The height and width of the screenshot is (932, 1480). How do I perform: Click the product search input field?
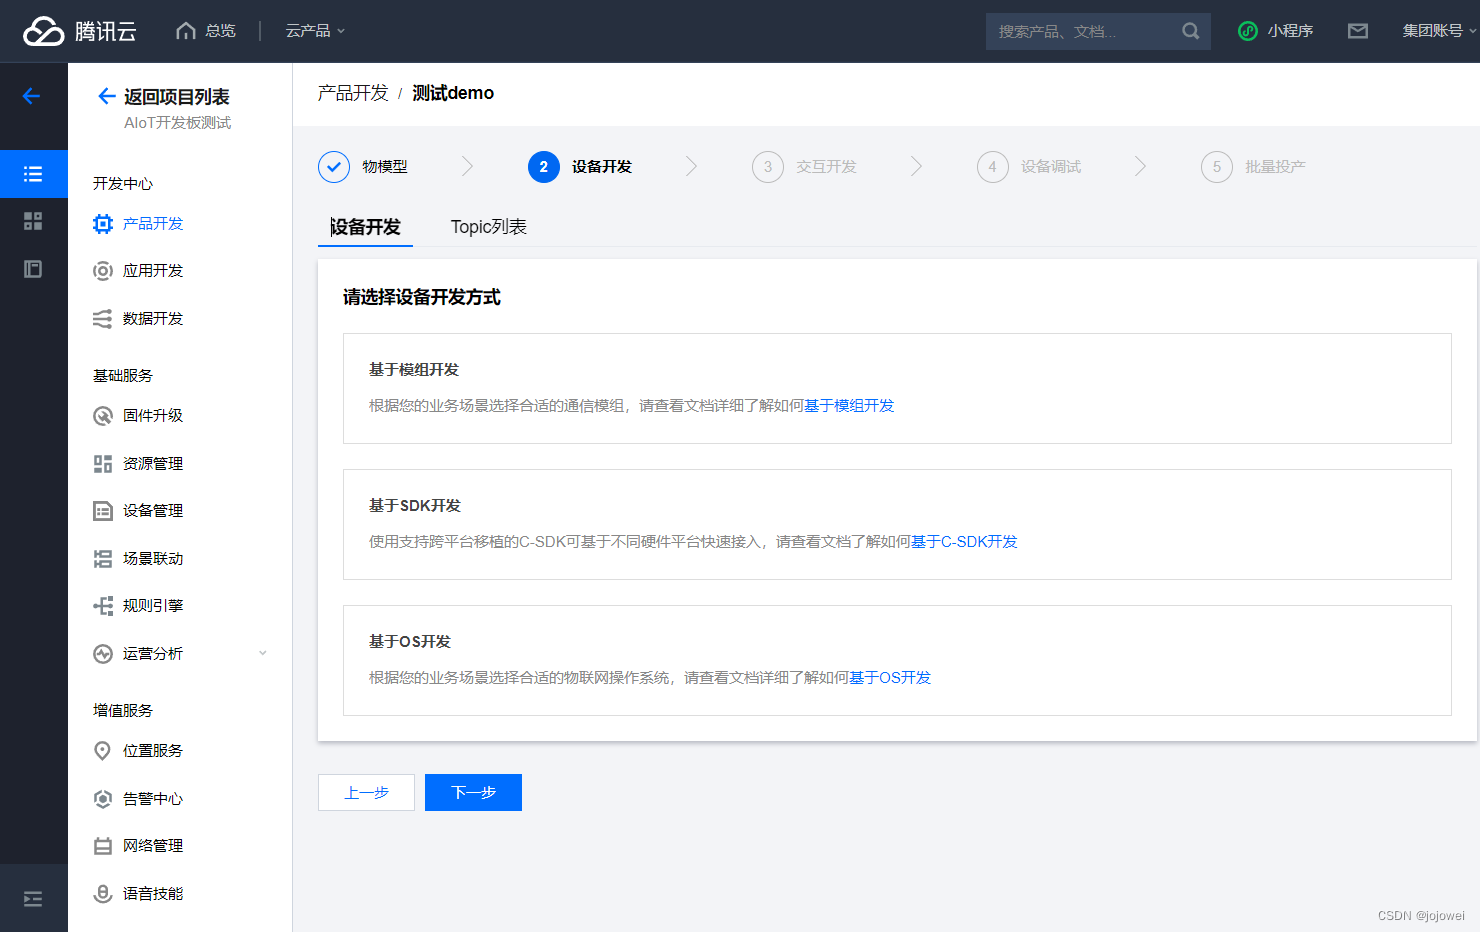point(1080,31)
